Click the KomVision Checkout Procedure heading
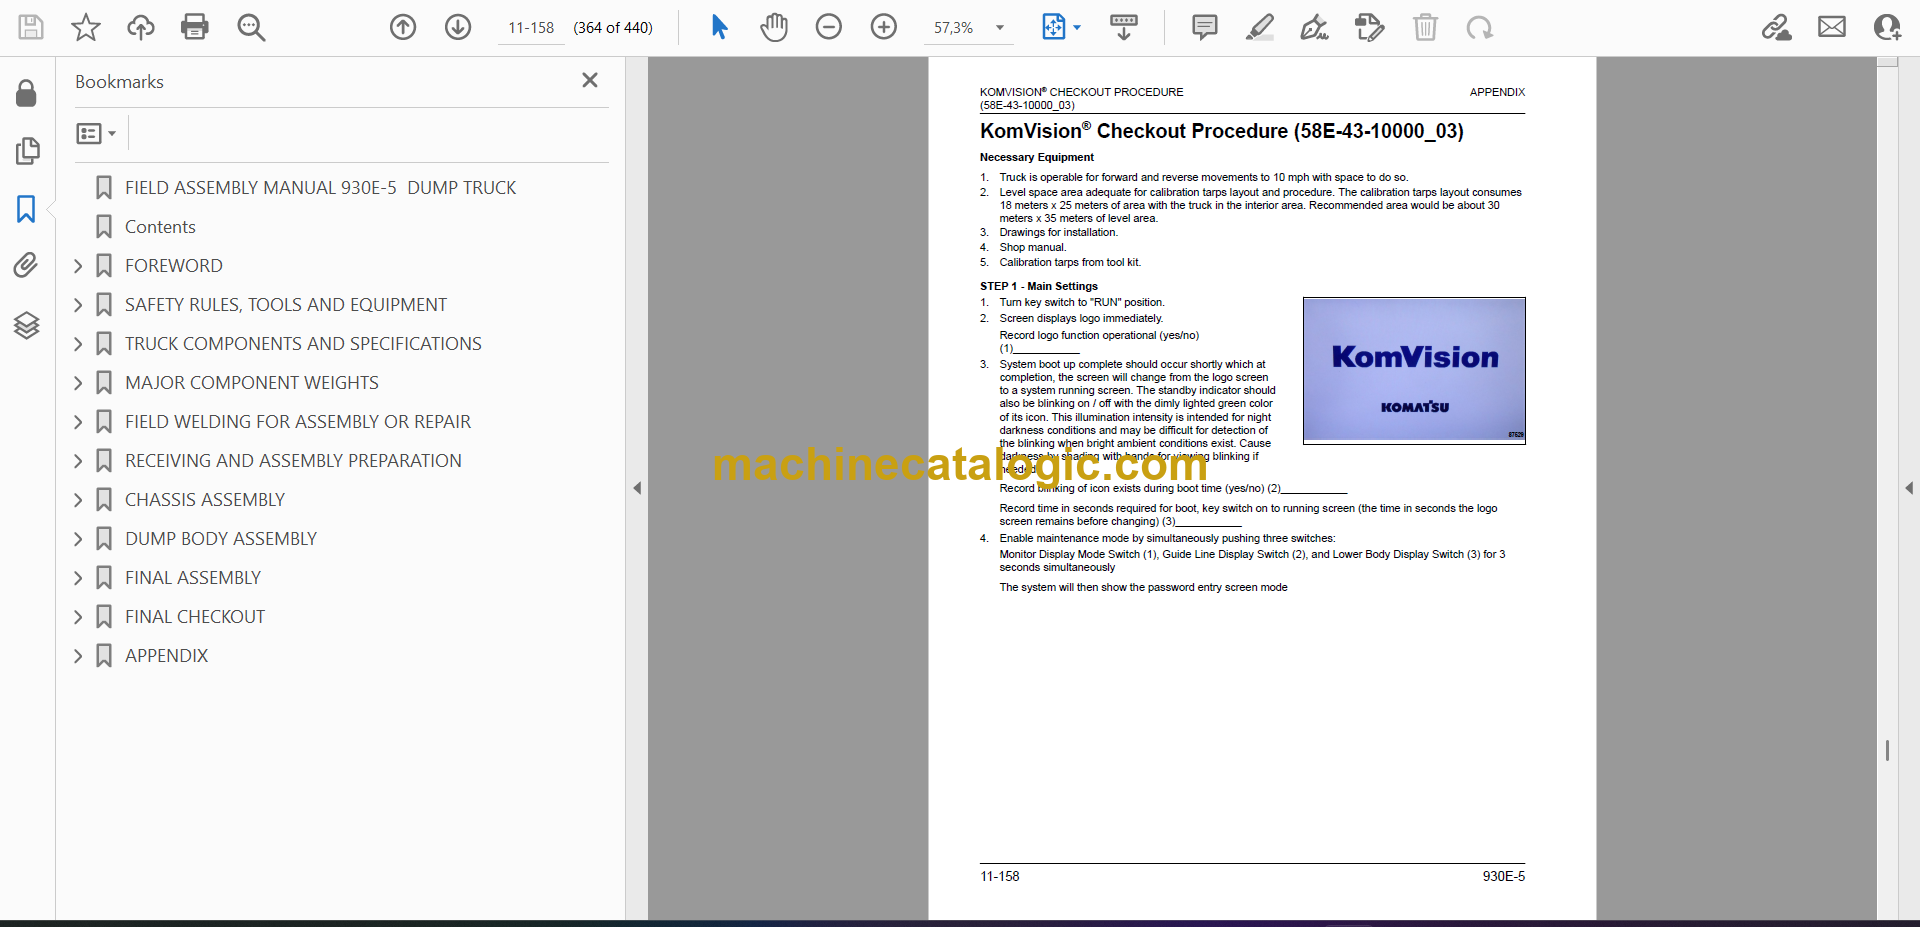The image size is (1920, 927). pos(1221,131)
